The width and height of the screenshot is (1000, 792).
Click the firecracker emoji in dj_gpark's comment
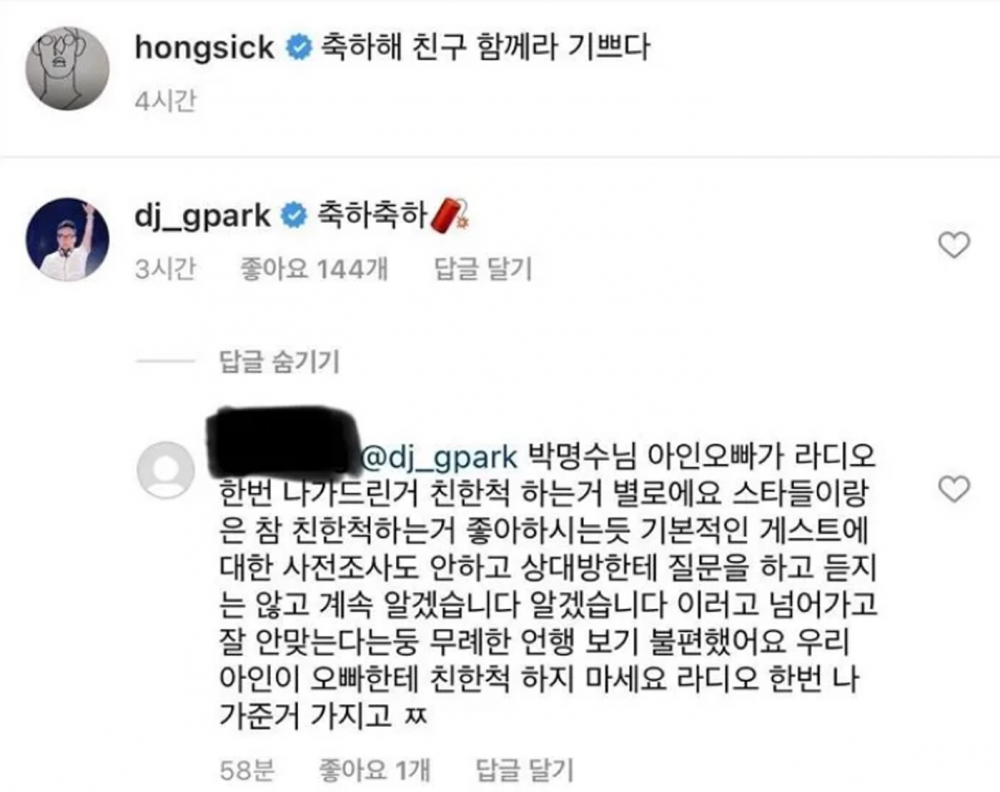451,216
